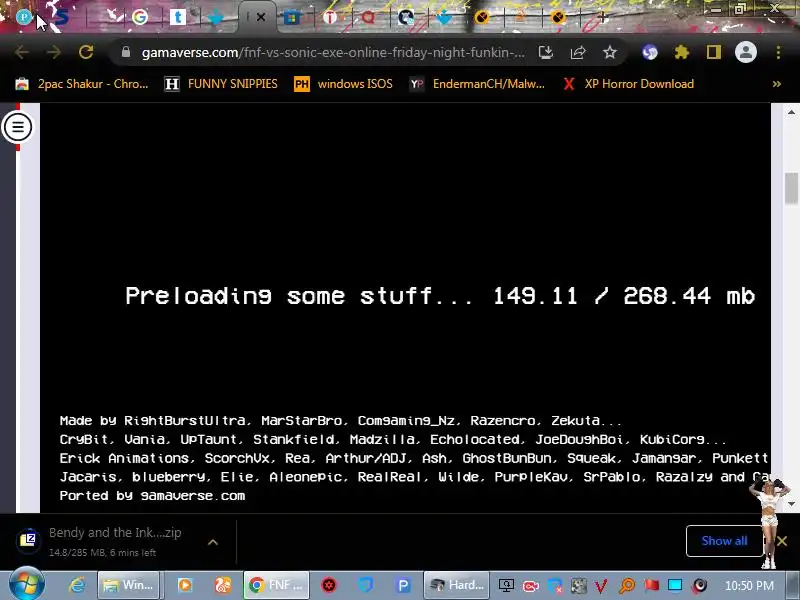This screenshot has height=600, width=800.
Task: Open UC Browser from taskbar
Action: pyautogui.click(x=222, y=585)
